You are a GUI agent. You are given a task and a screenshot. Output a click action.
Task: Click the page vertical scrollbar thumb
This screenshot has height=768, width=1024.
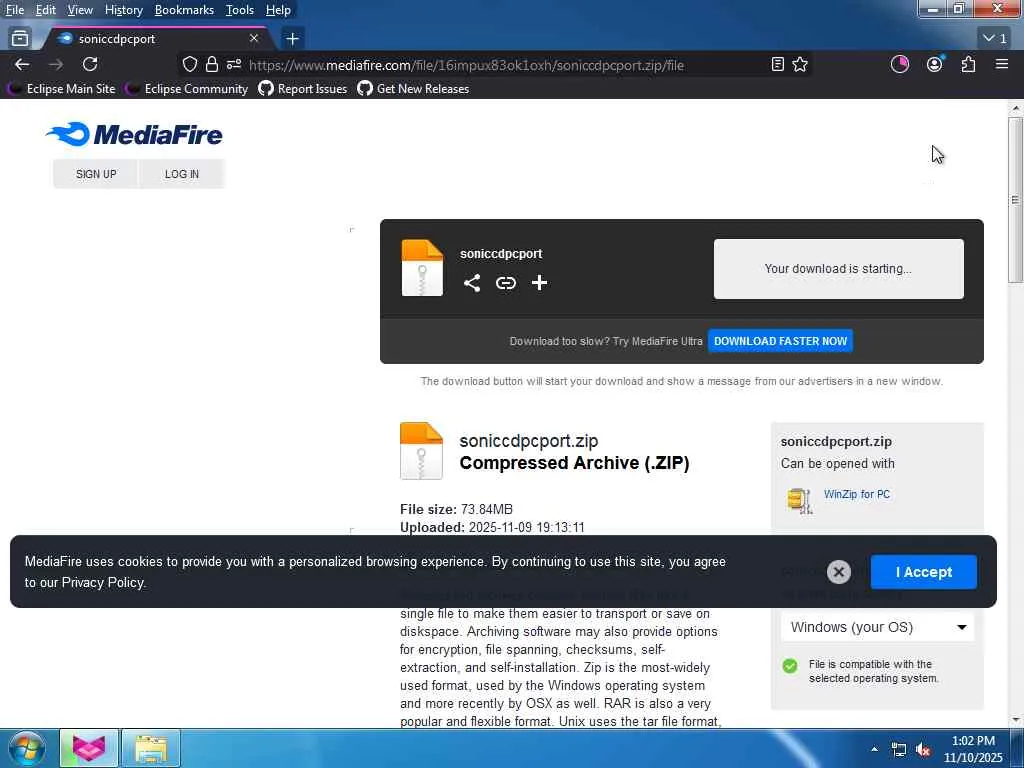pyautogui.click(x=1015, y=199)
